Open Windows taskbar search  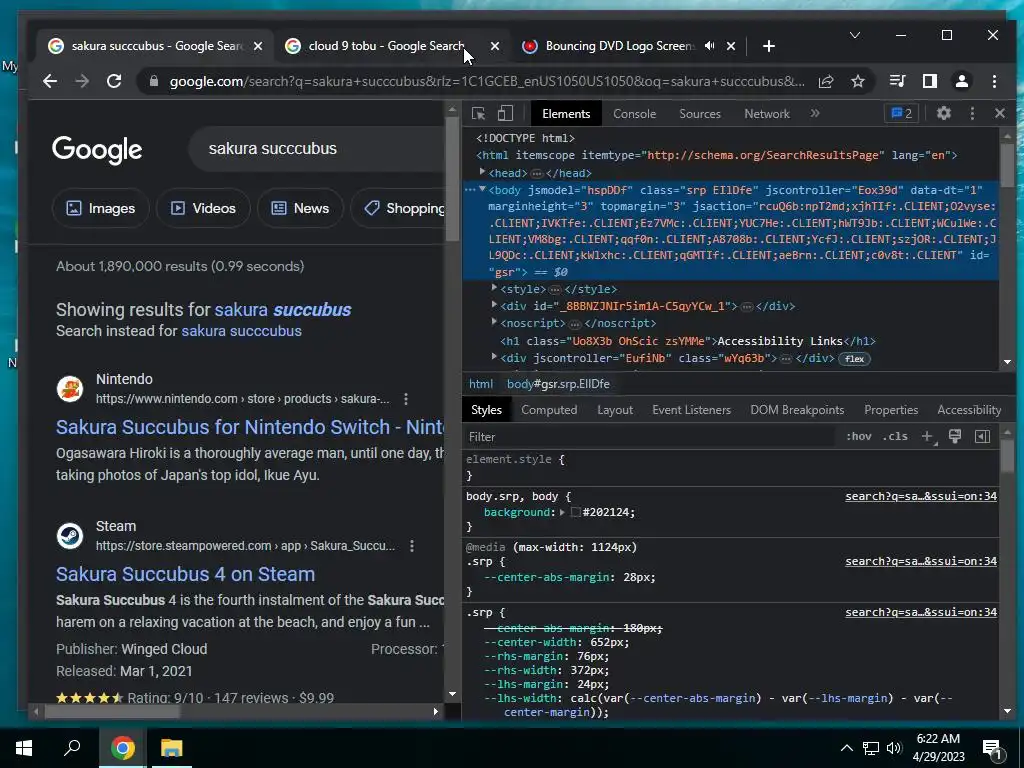tap(72, 748)
